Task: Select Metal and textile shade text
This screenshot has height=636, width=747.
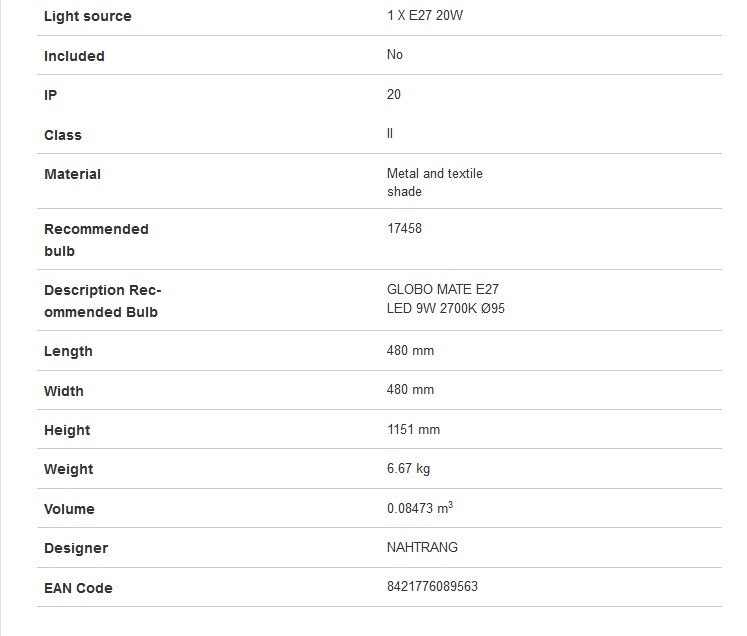Action: point(434,182)
